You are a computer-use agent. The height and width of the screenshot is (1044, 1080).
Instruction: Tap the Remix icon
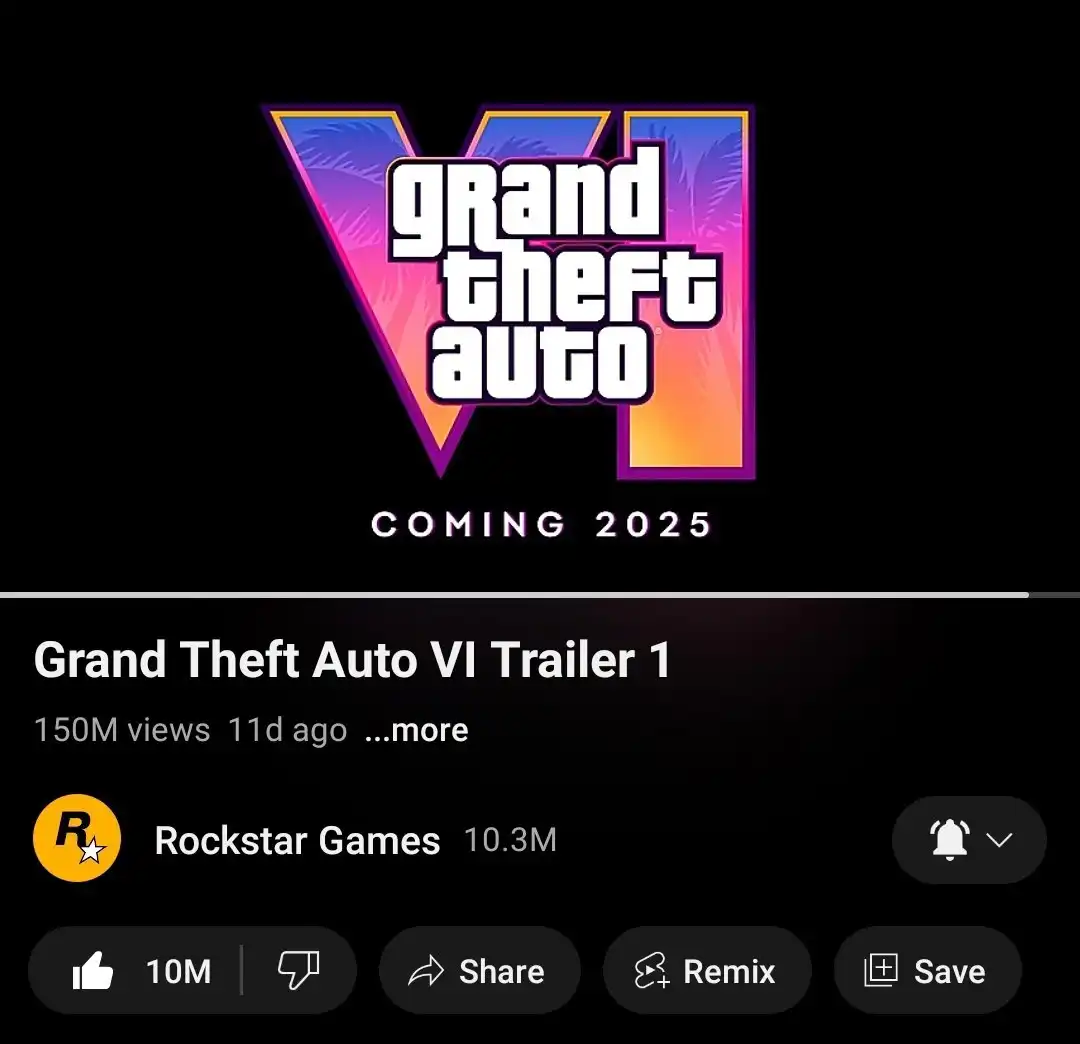(x=651, y=971)
